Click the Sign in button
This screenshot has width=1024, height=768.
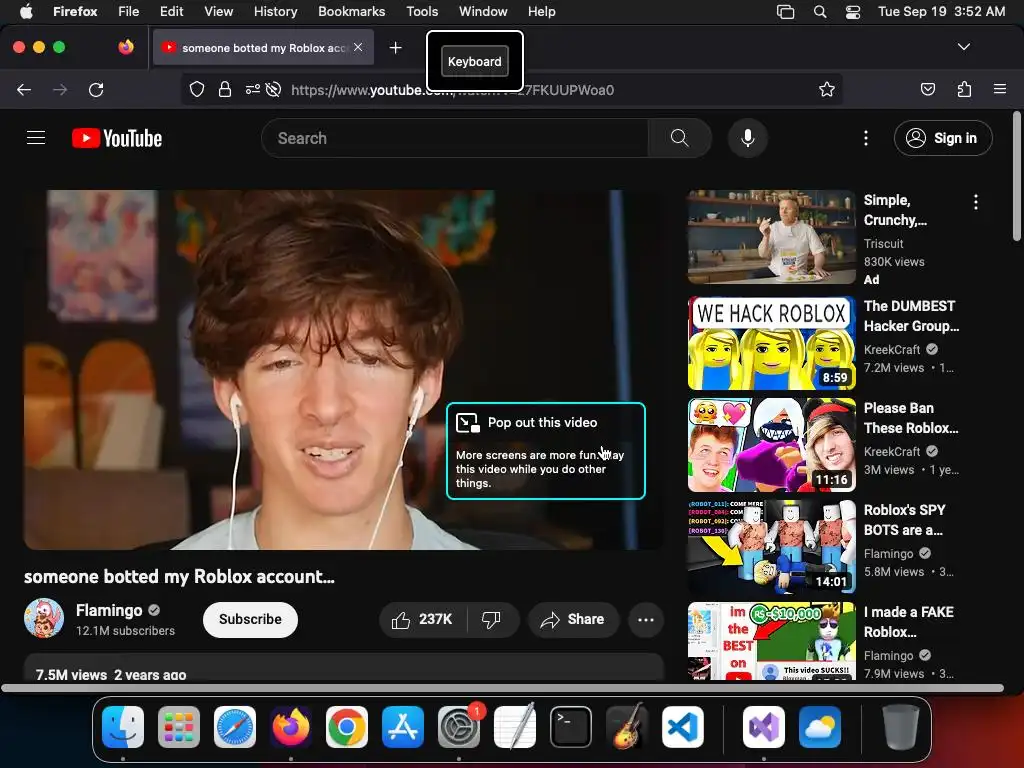943,138
